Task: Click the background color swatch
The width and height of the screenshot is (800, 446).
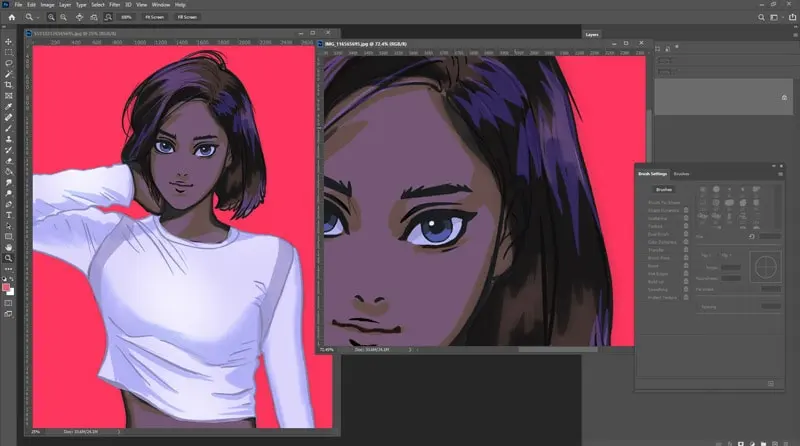Action: click(x=11, y=292)
